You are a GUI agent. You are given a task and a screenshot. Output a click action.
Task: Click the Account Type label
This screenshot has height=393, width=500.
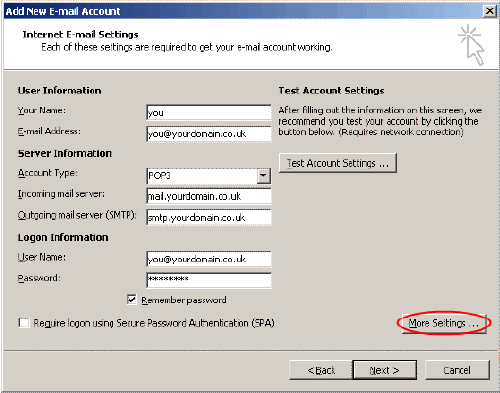(47, 173)
